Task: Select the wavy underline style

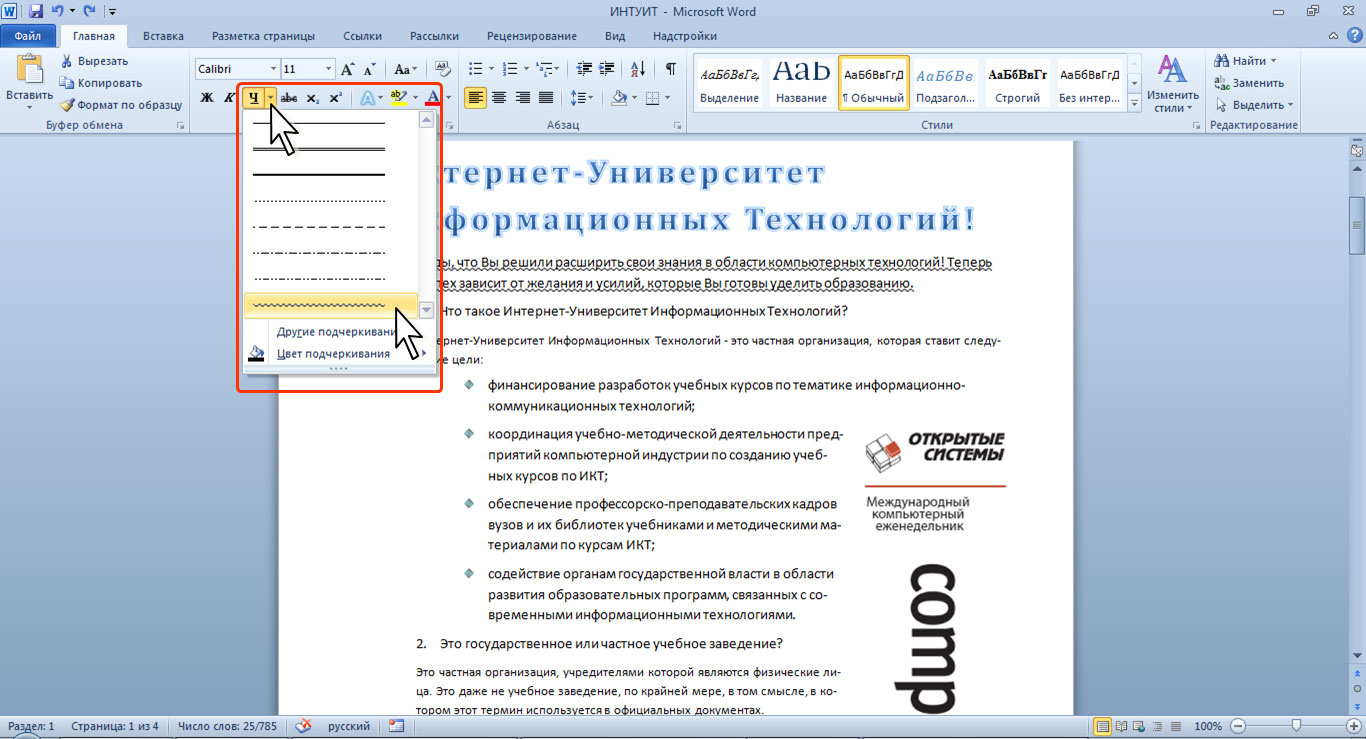Action: (x=330, y=305)
